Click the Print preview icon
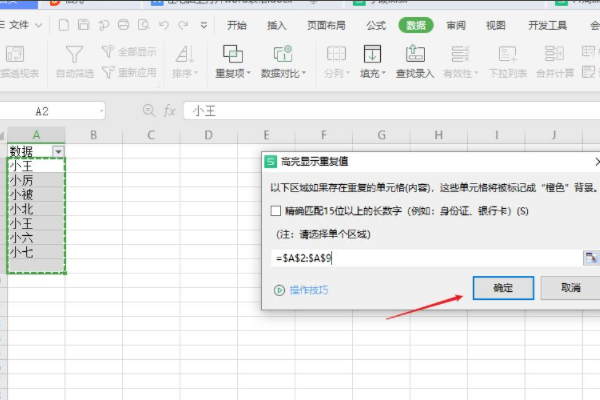Image resolution: width=600 pixels, height=400 pixels. [143, 25]
